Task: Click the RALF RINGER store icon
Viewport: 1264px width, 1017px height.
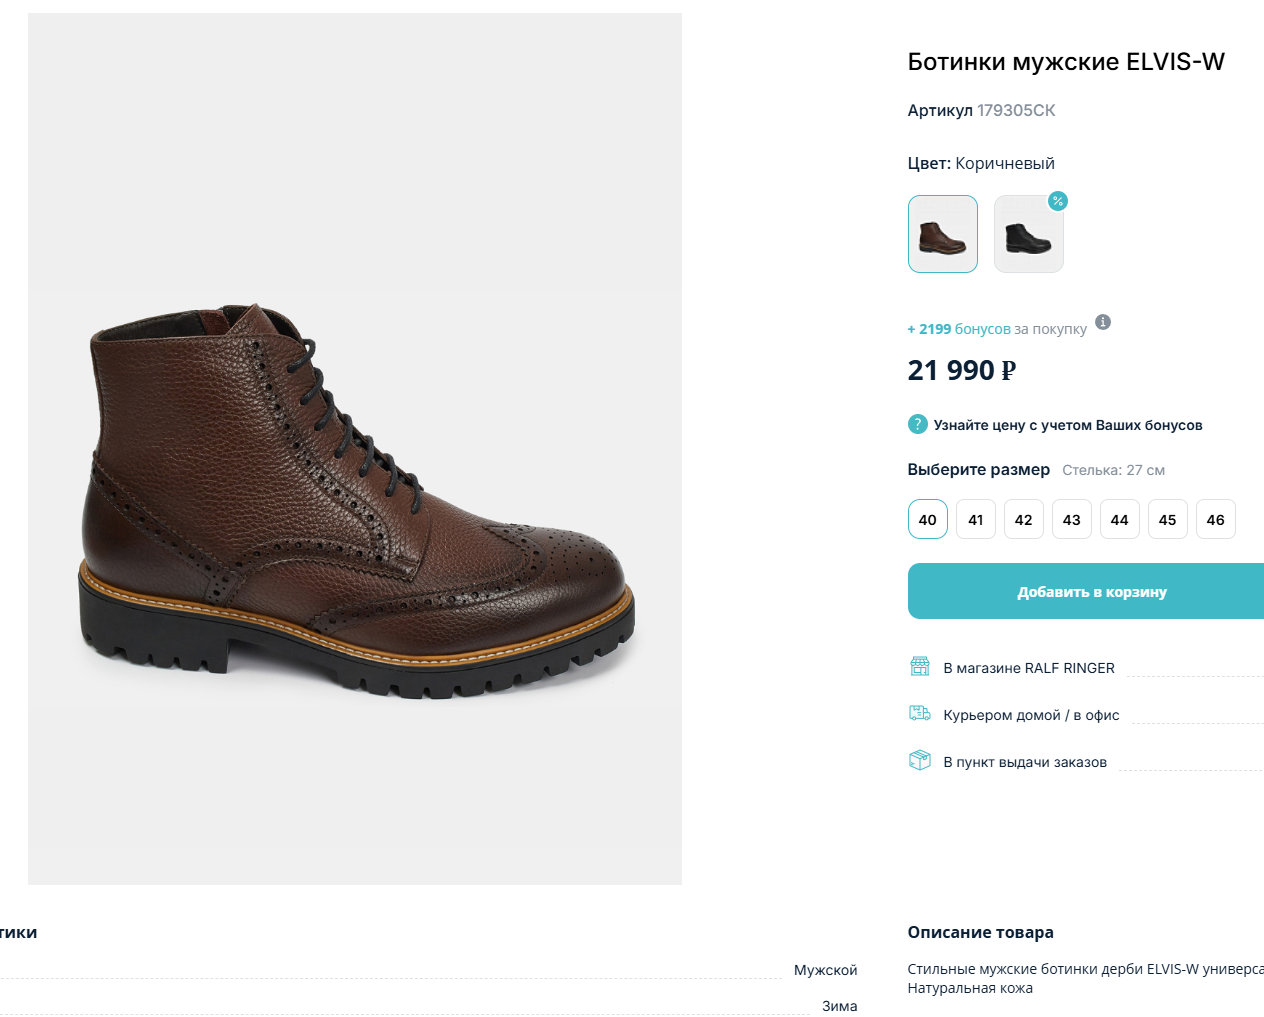Action: (x=919, y=667)
